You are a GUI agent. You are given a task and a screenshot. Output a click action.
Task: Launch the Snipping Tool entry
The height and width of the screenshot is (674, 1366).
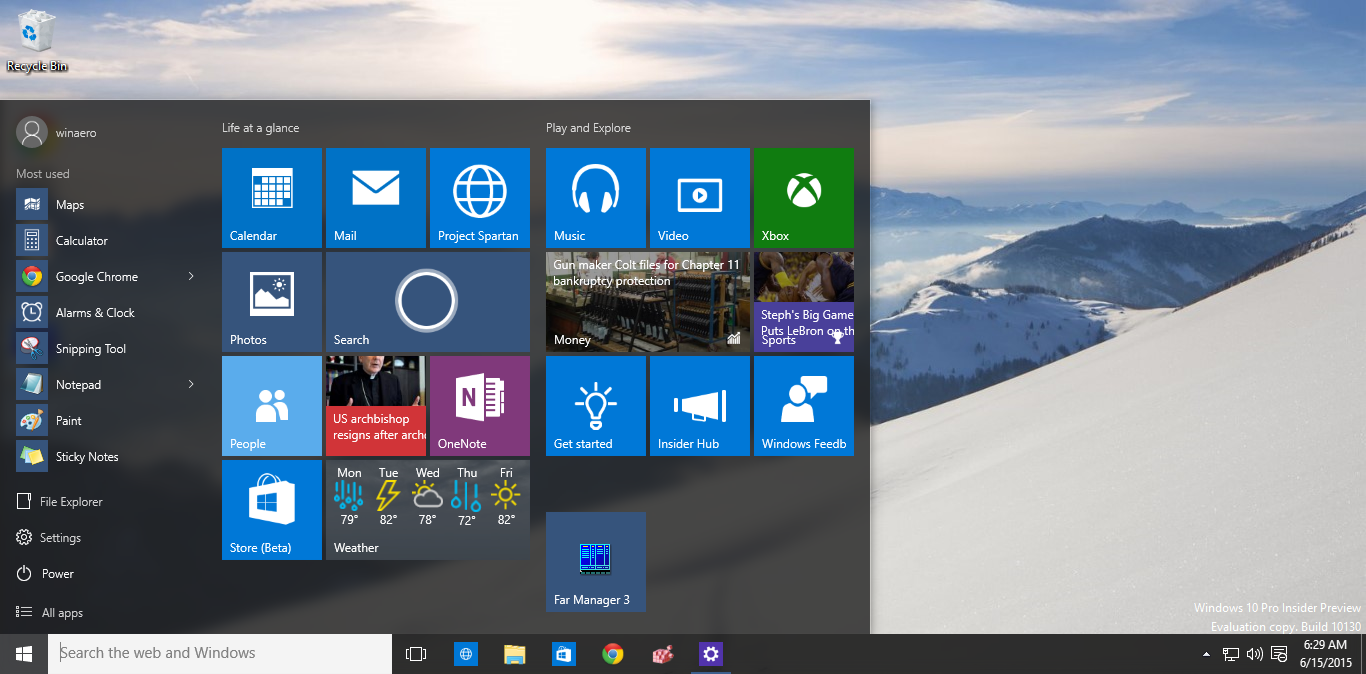[x=106, y=349]
